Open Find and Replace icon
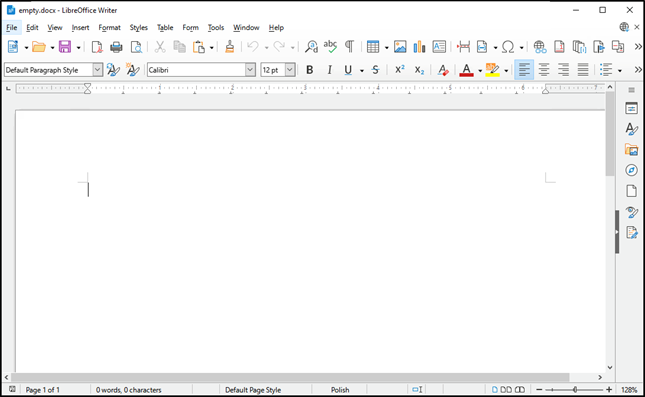The height and width of the screenshot is (397, 645). tap(311, 47)
